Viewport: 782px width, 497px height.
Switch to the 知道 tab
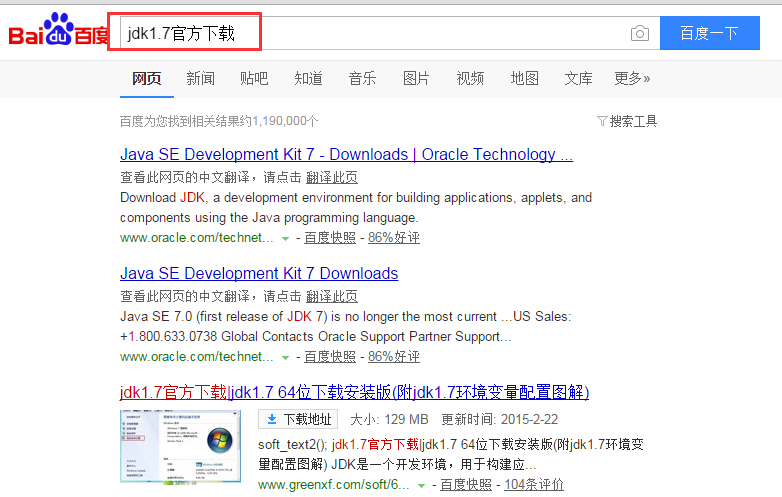point(308,78)
